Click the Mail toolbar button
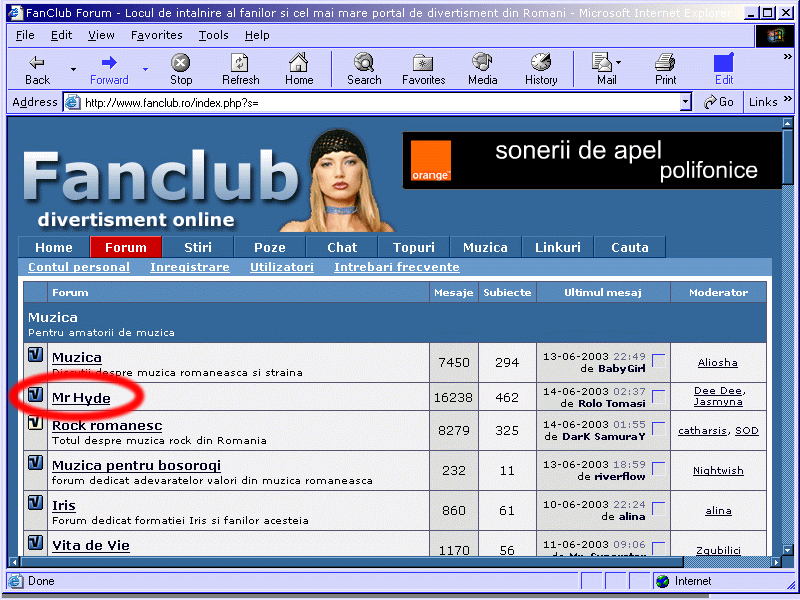This screenshot has width=800, height=600. pyautogui.click(x=603, y=69)
